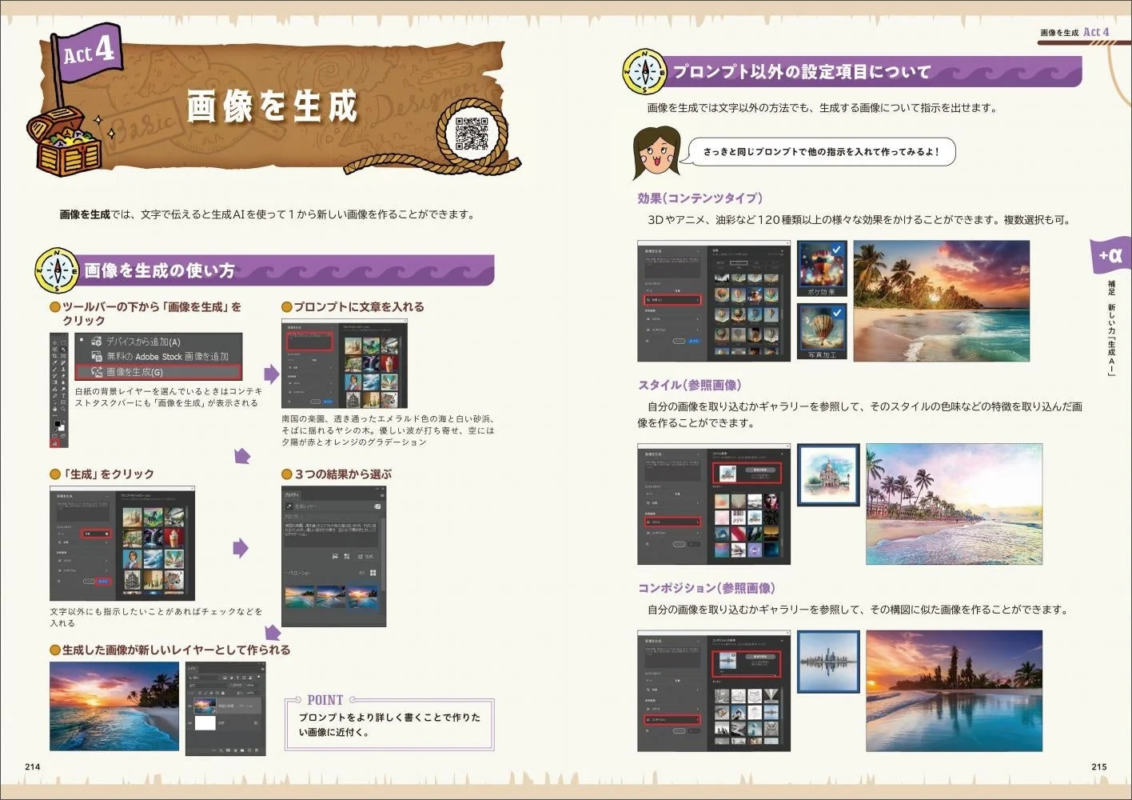
Task: Expand the red-outlined effects row in settings
Action: pos(673,299)
